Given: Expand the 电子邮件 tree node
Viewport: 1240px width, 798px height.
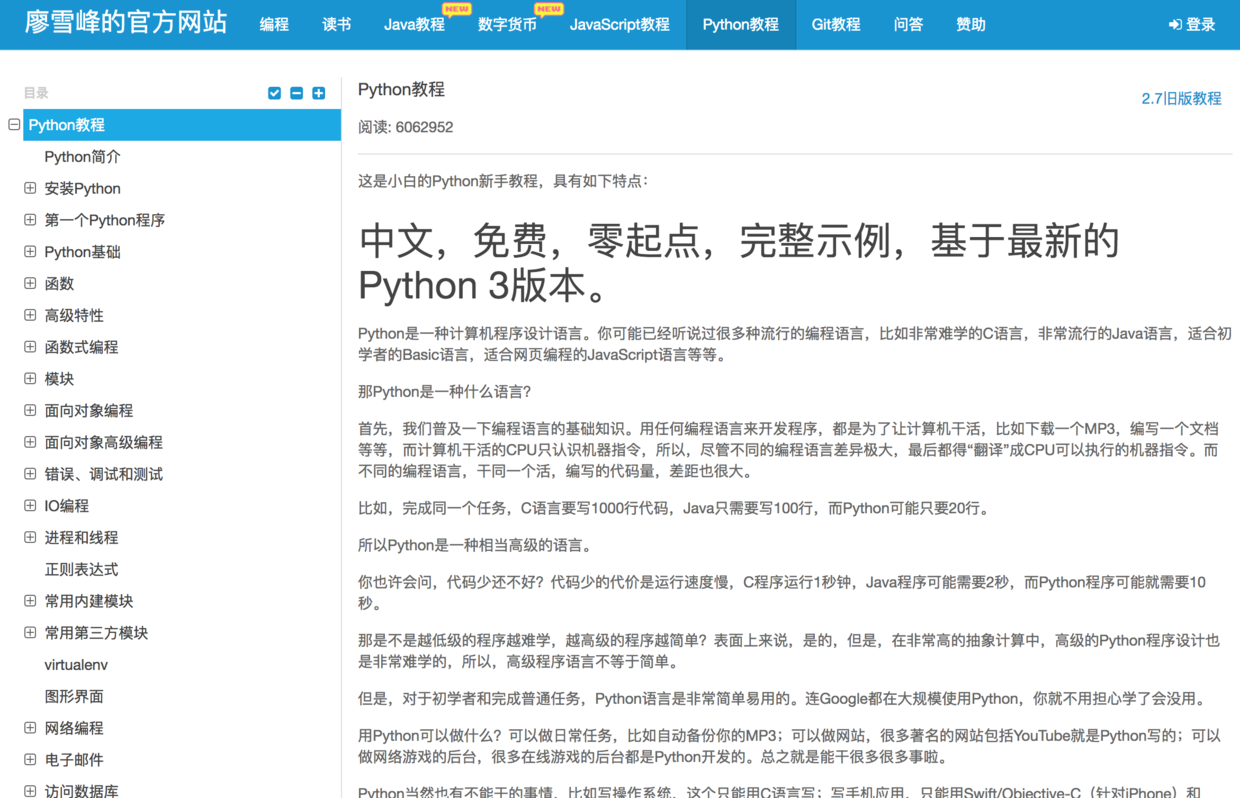Looking at the screenshot, I should coord(30,760).
